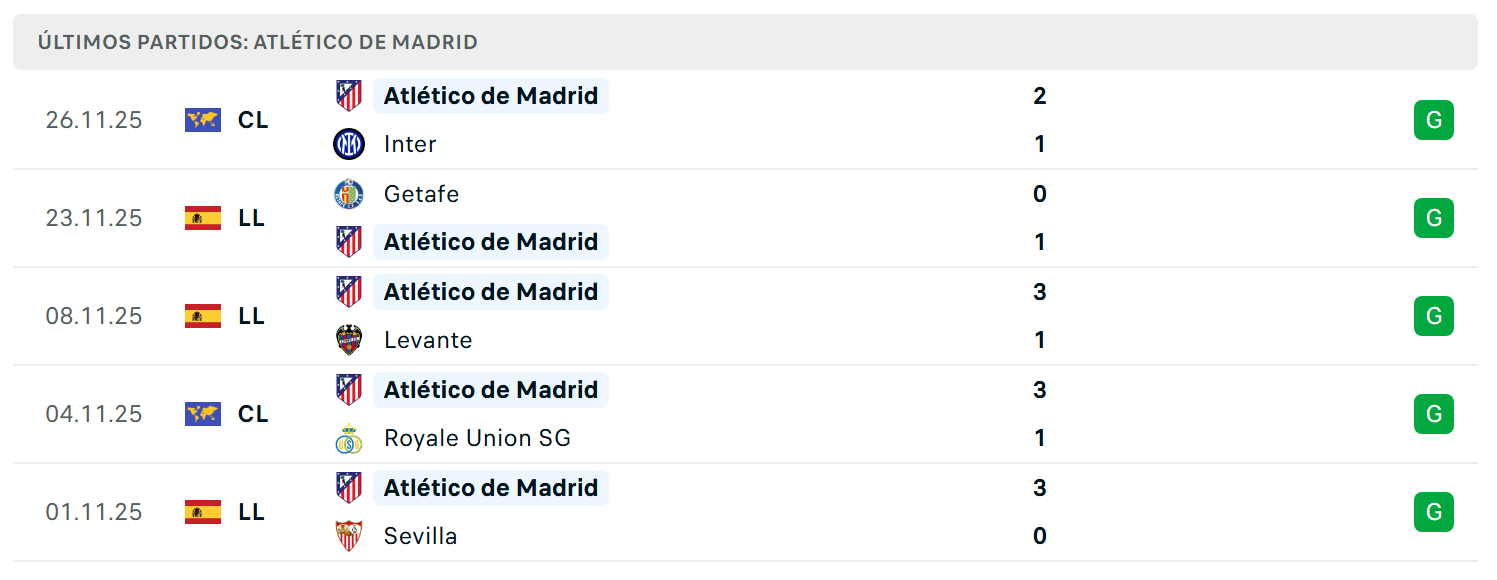
Task: Click Atlético crest in the Inter match
Action: tap(349, 96)
